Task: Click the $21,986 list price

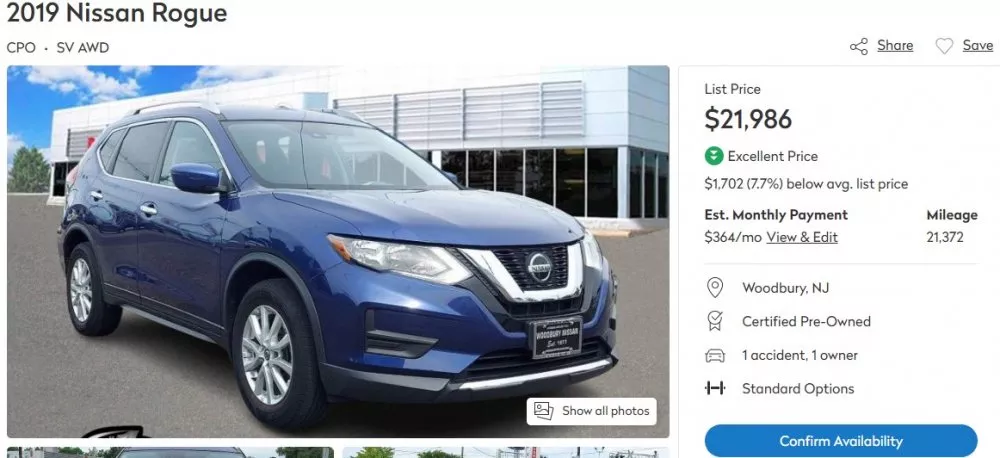Action: pyautogui.click(x=748, y=119)
